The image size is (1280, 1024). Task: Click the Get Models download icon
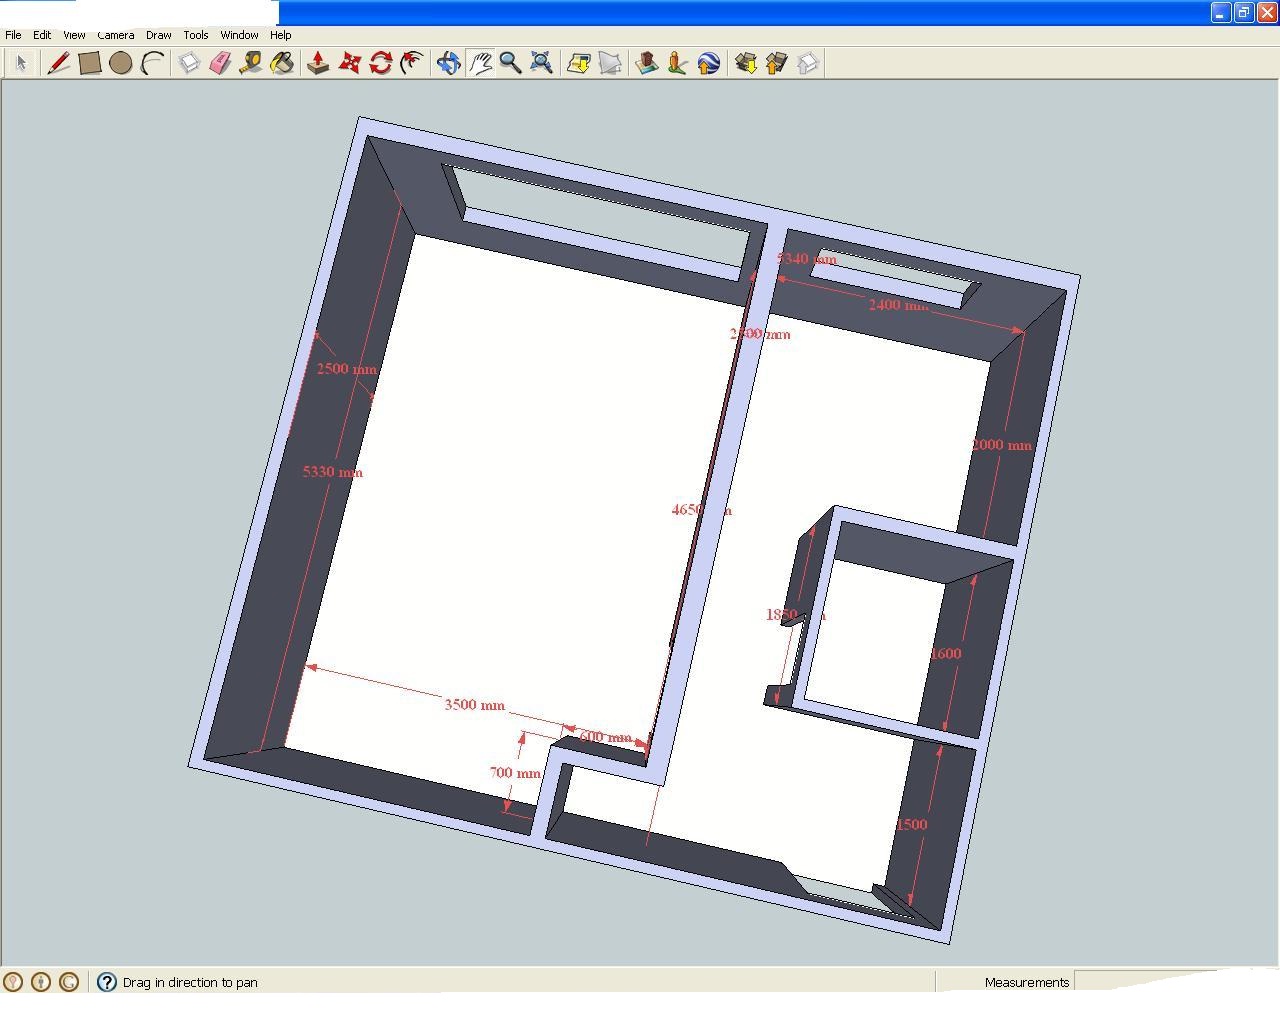[745, 63]
